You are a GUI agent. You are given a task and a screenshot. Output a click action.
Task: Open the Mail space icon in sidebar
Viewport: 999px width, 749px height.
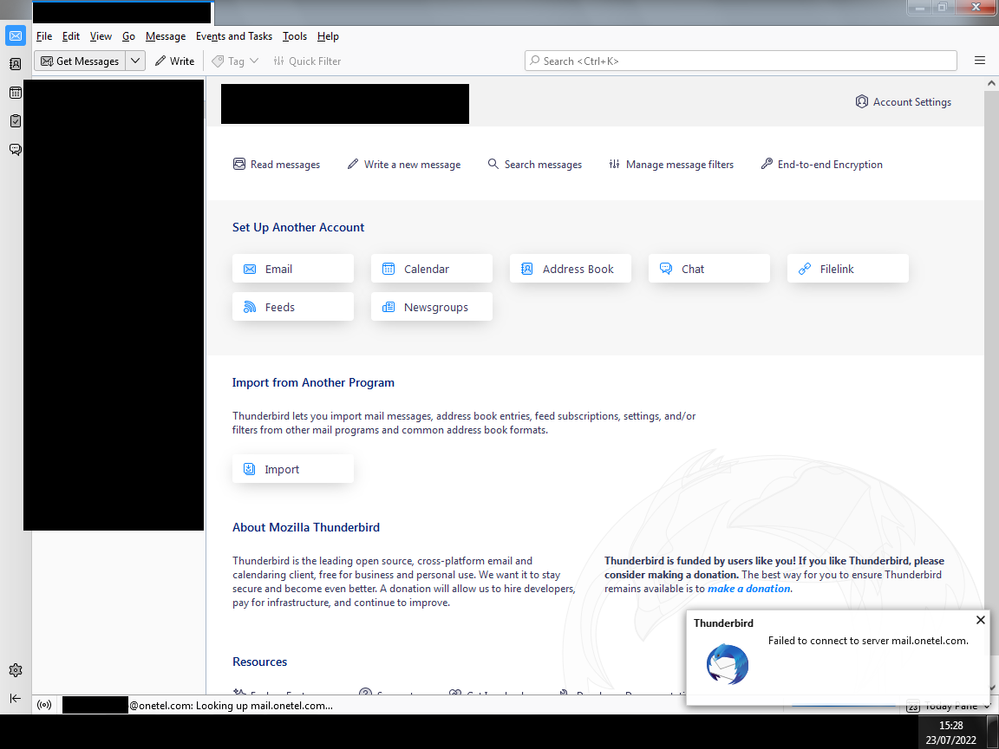click(x=15, y=36)
